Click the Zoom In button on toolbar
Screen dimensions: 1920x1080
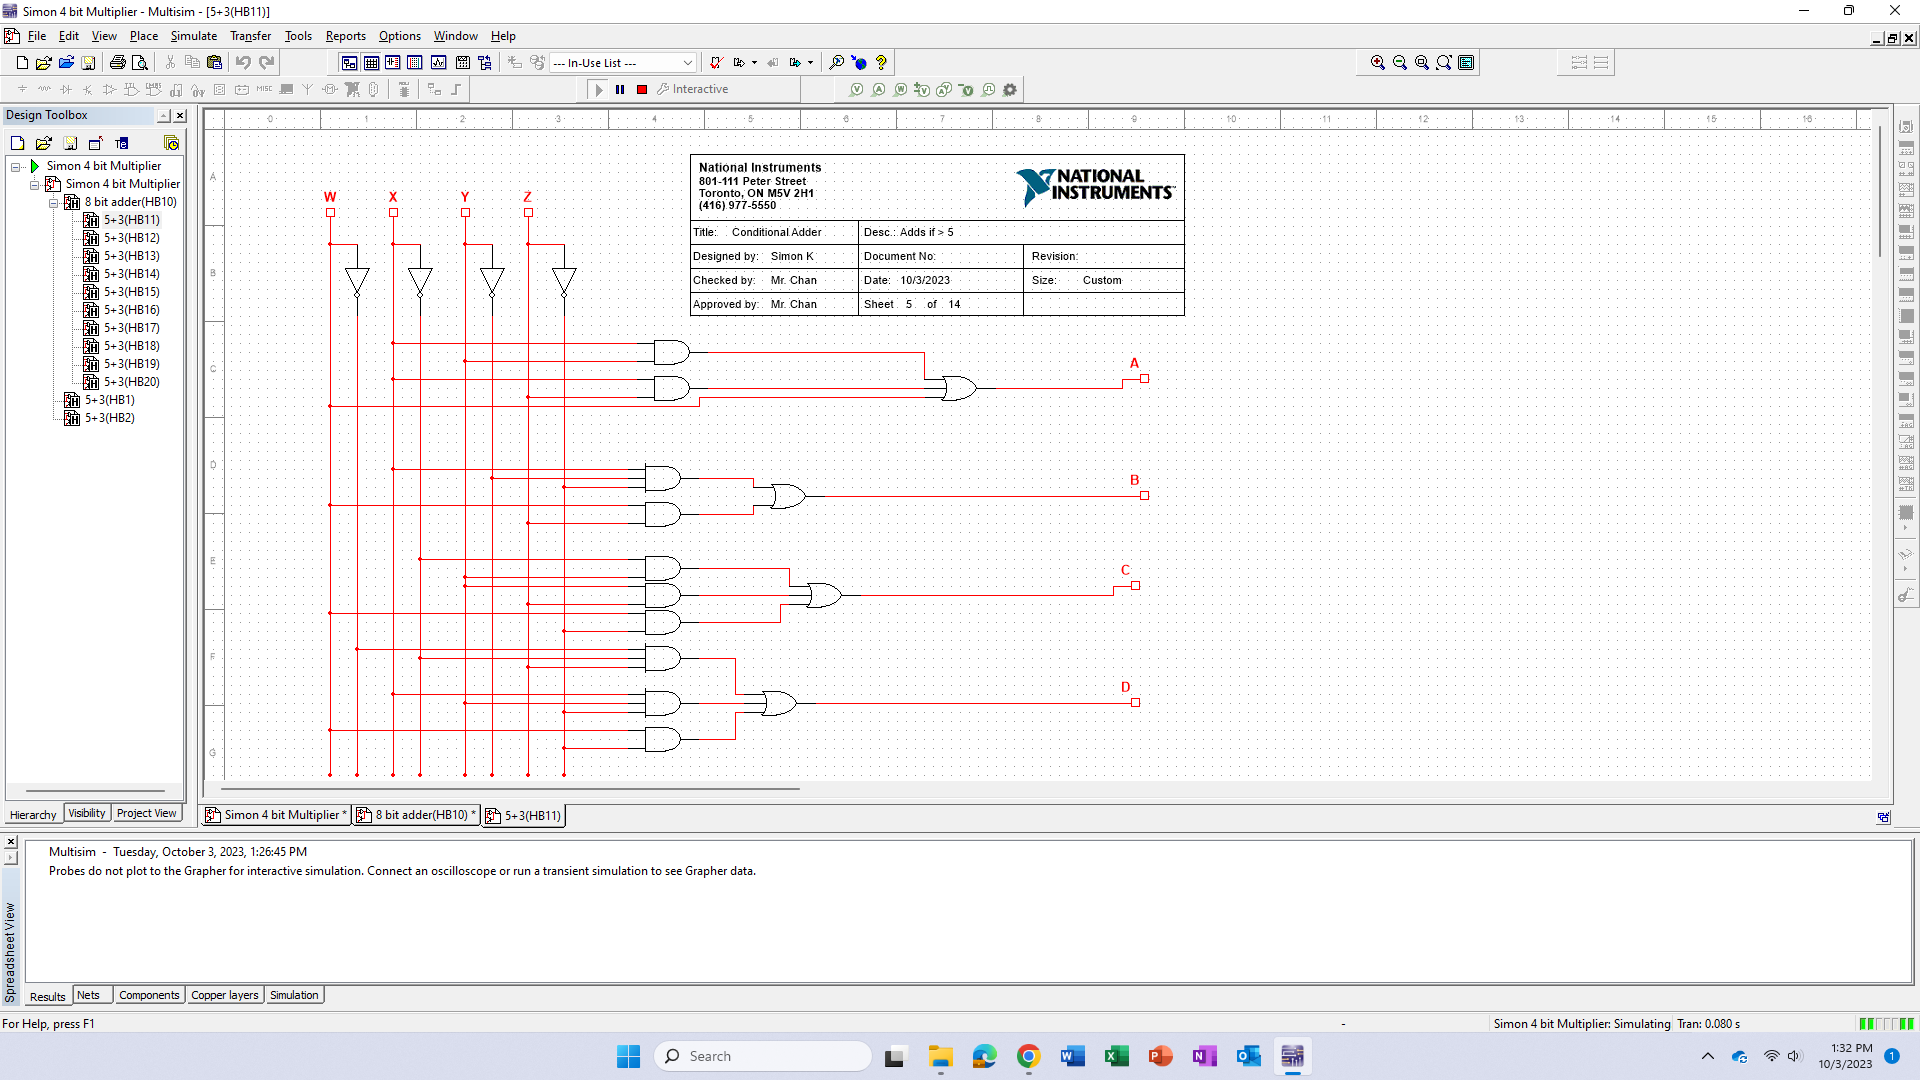(x=1377, y=62)
